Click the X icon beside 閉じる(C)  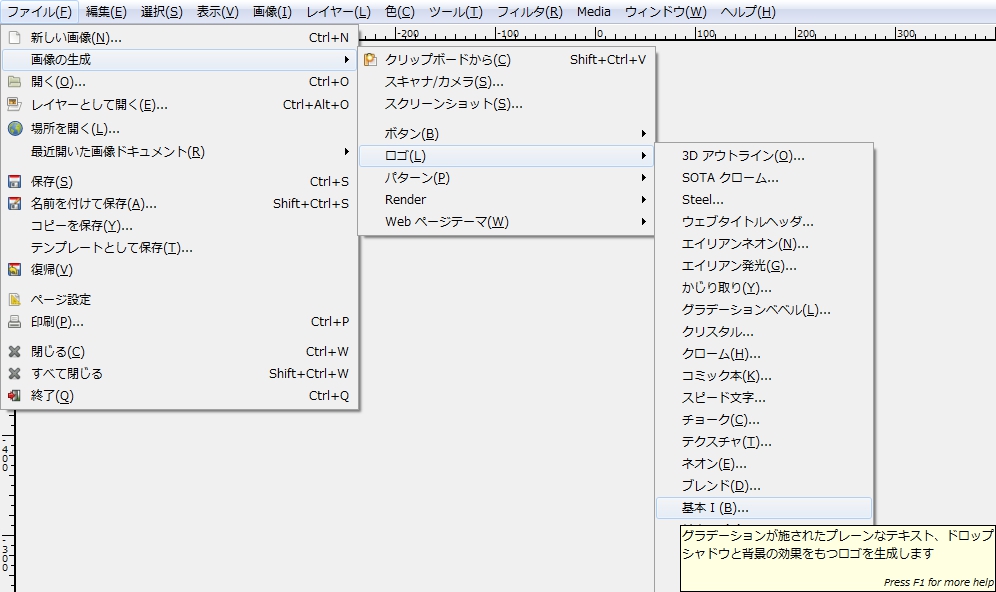(15, 351)
